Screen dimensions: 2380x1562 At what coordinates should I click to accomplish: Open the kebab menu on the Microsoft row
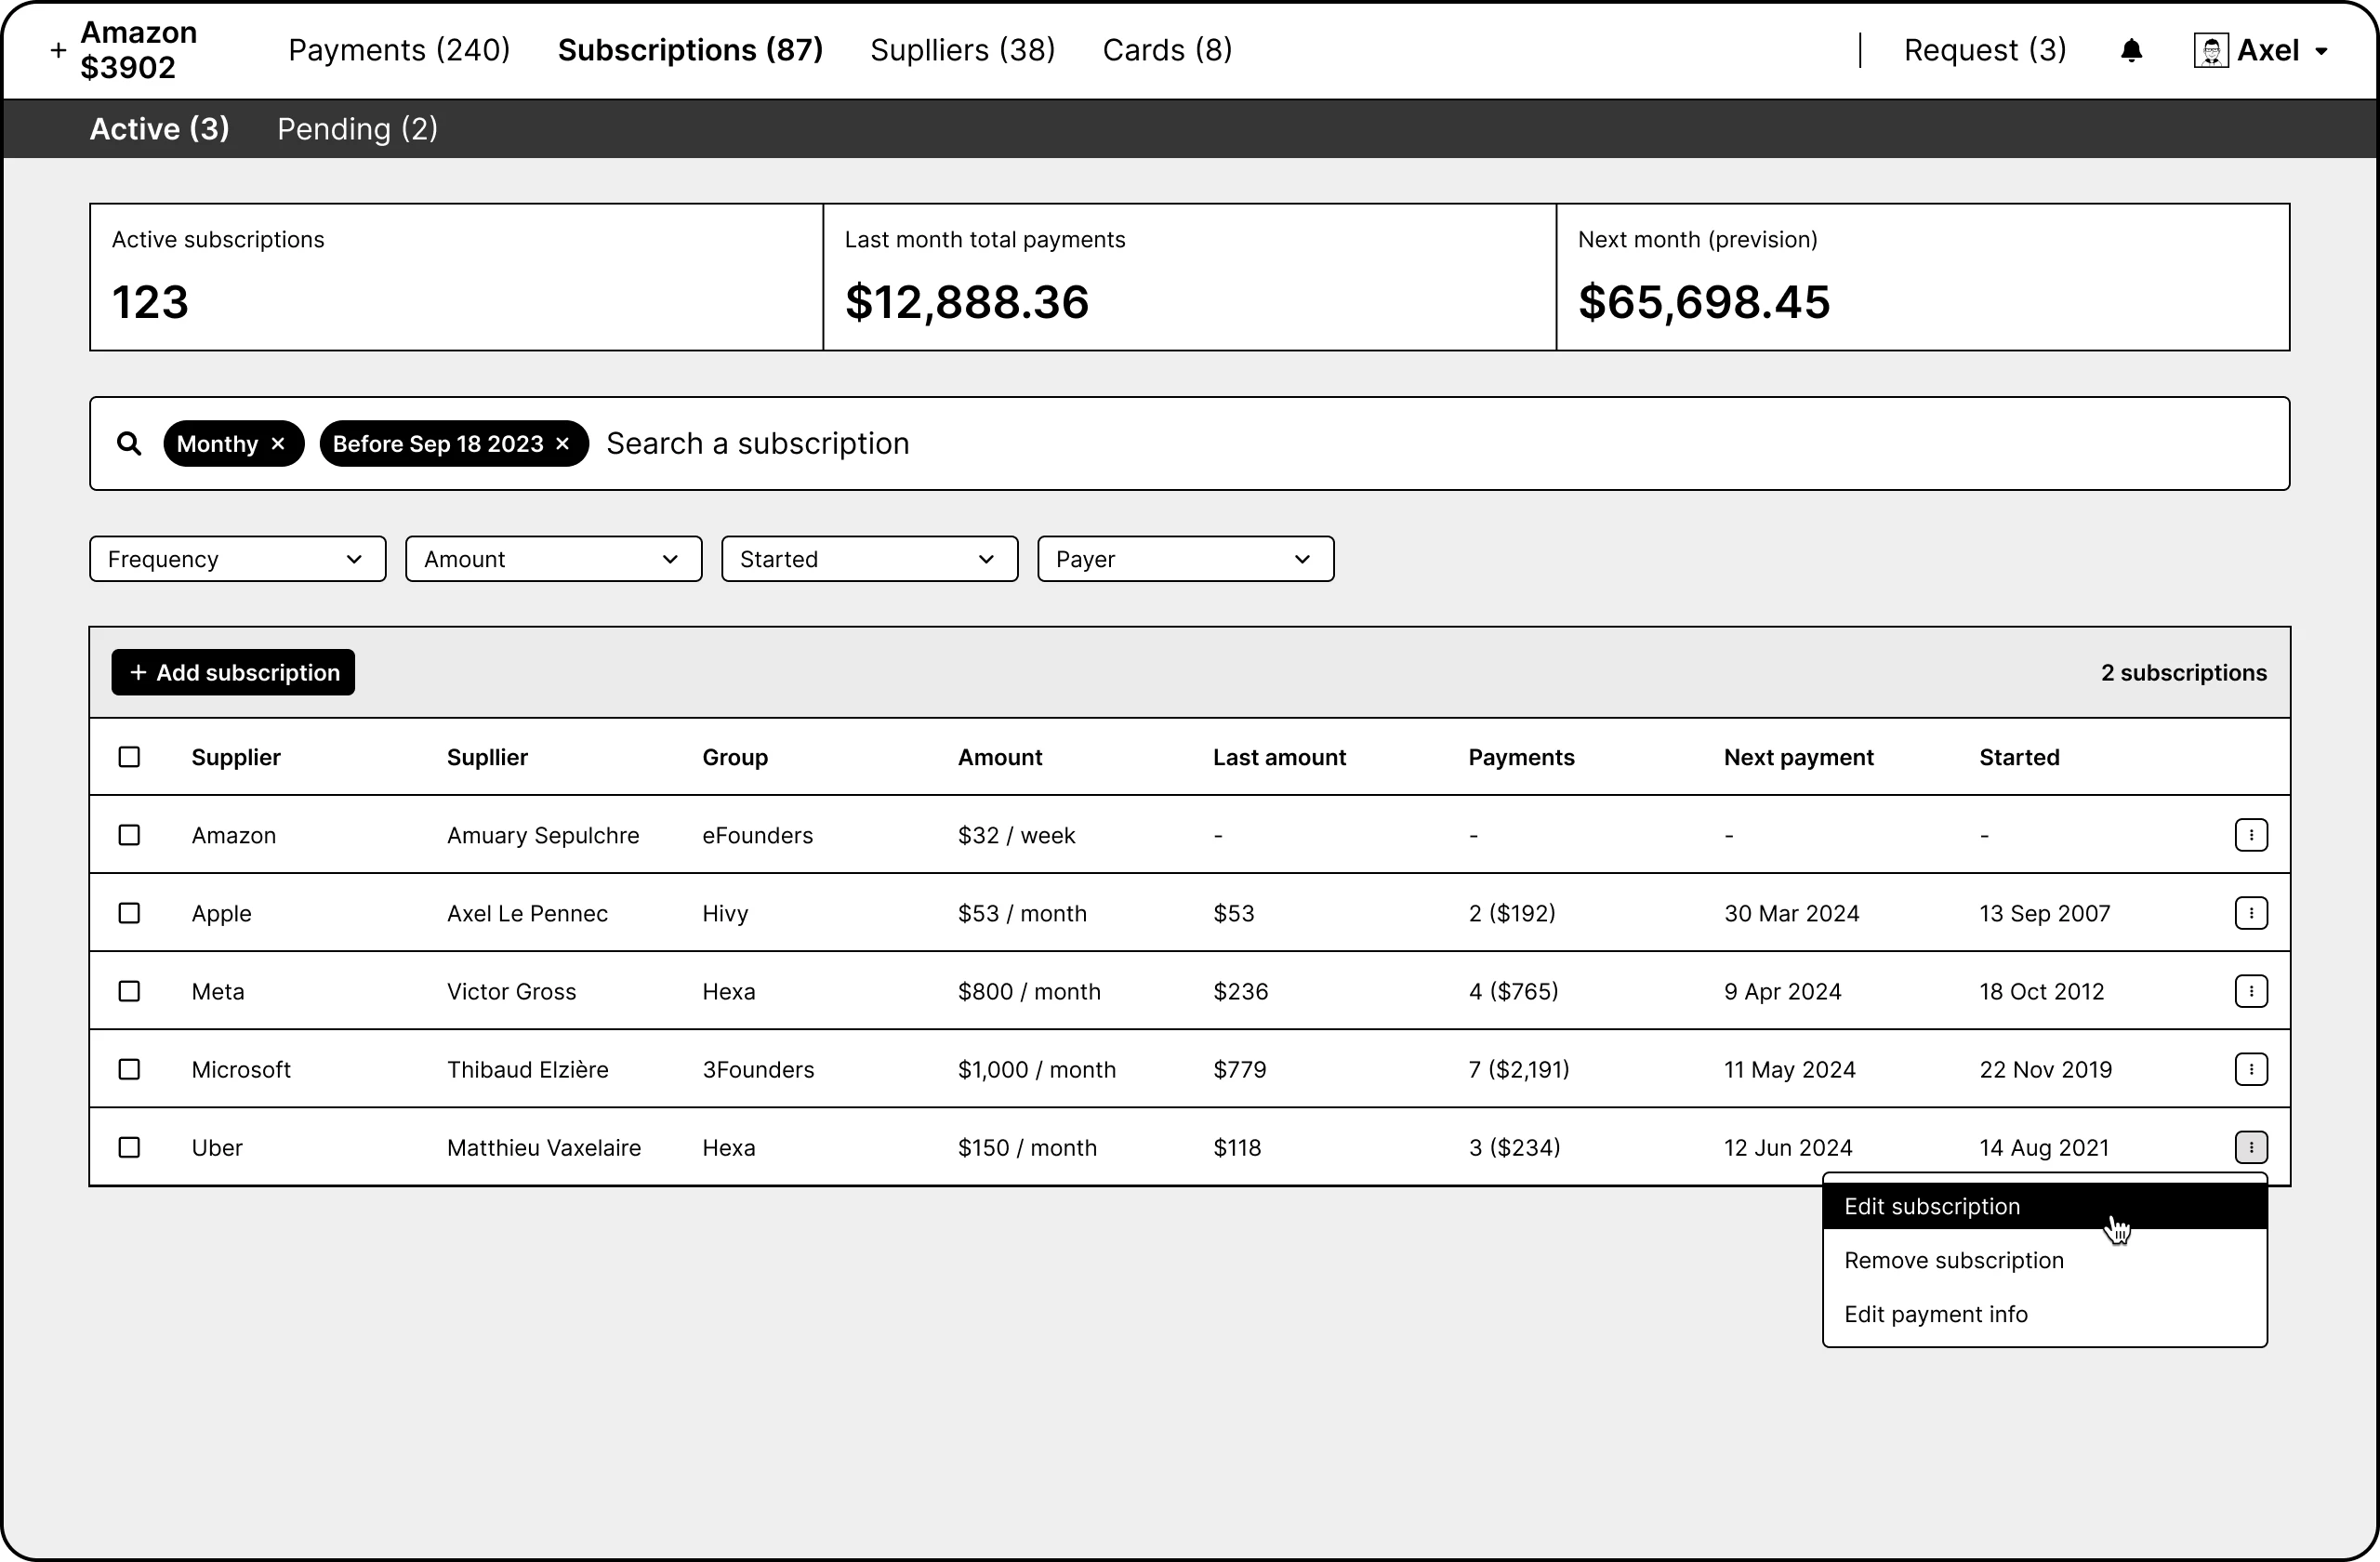pyautogui.click(x=2251, y=1068)
